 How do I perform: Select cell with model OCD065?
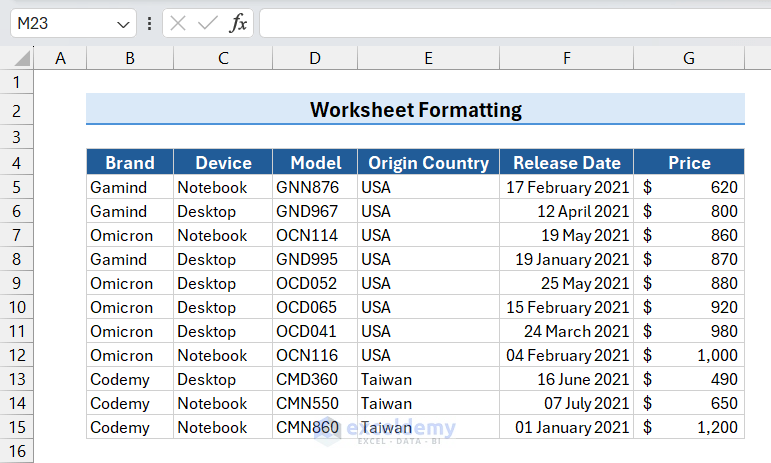point(315,307)
